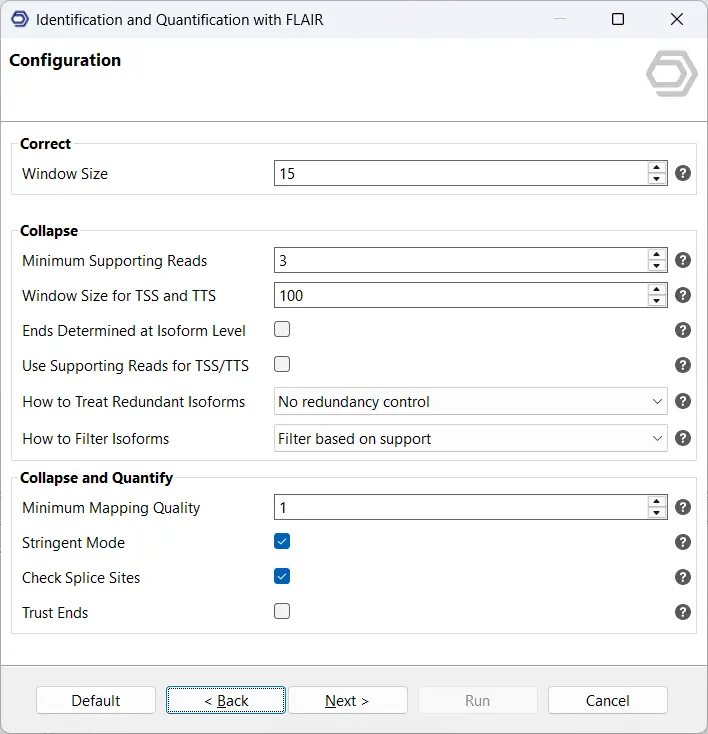The height and width of the screenshot is (734, 708).
Task: Open help for Minimum Supporting Reads
Action: (683, 260)
